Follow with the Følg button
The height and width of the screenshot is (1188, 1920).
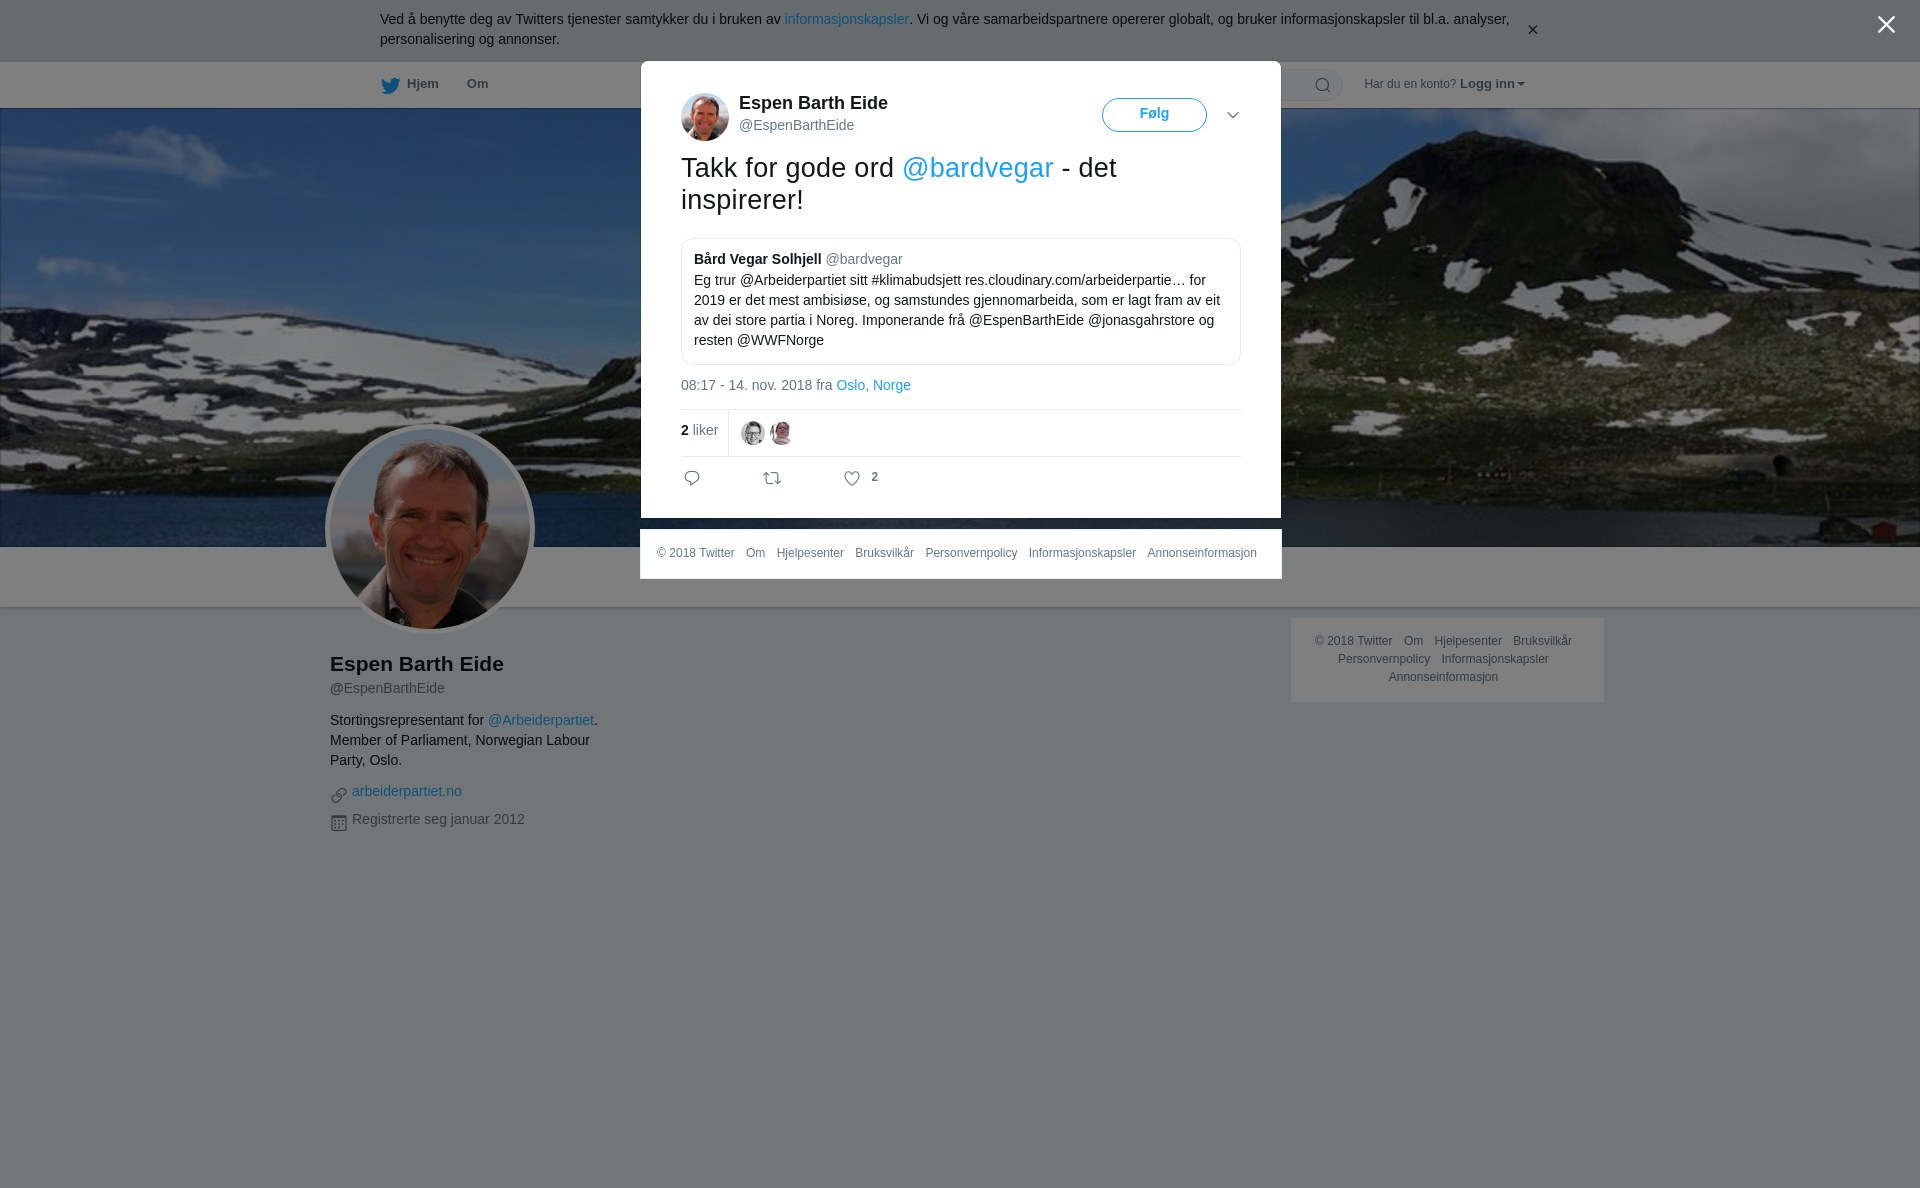click(1154, 115)
